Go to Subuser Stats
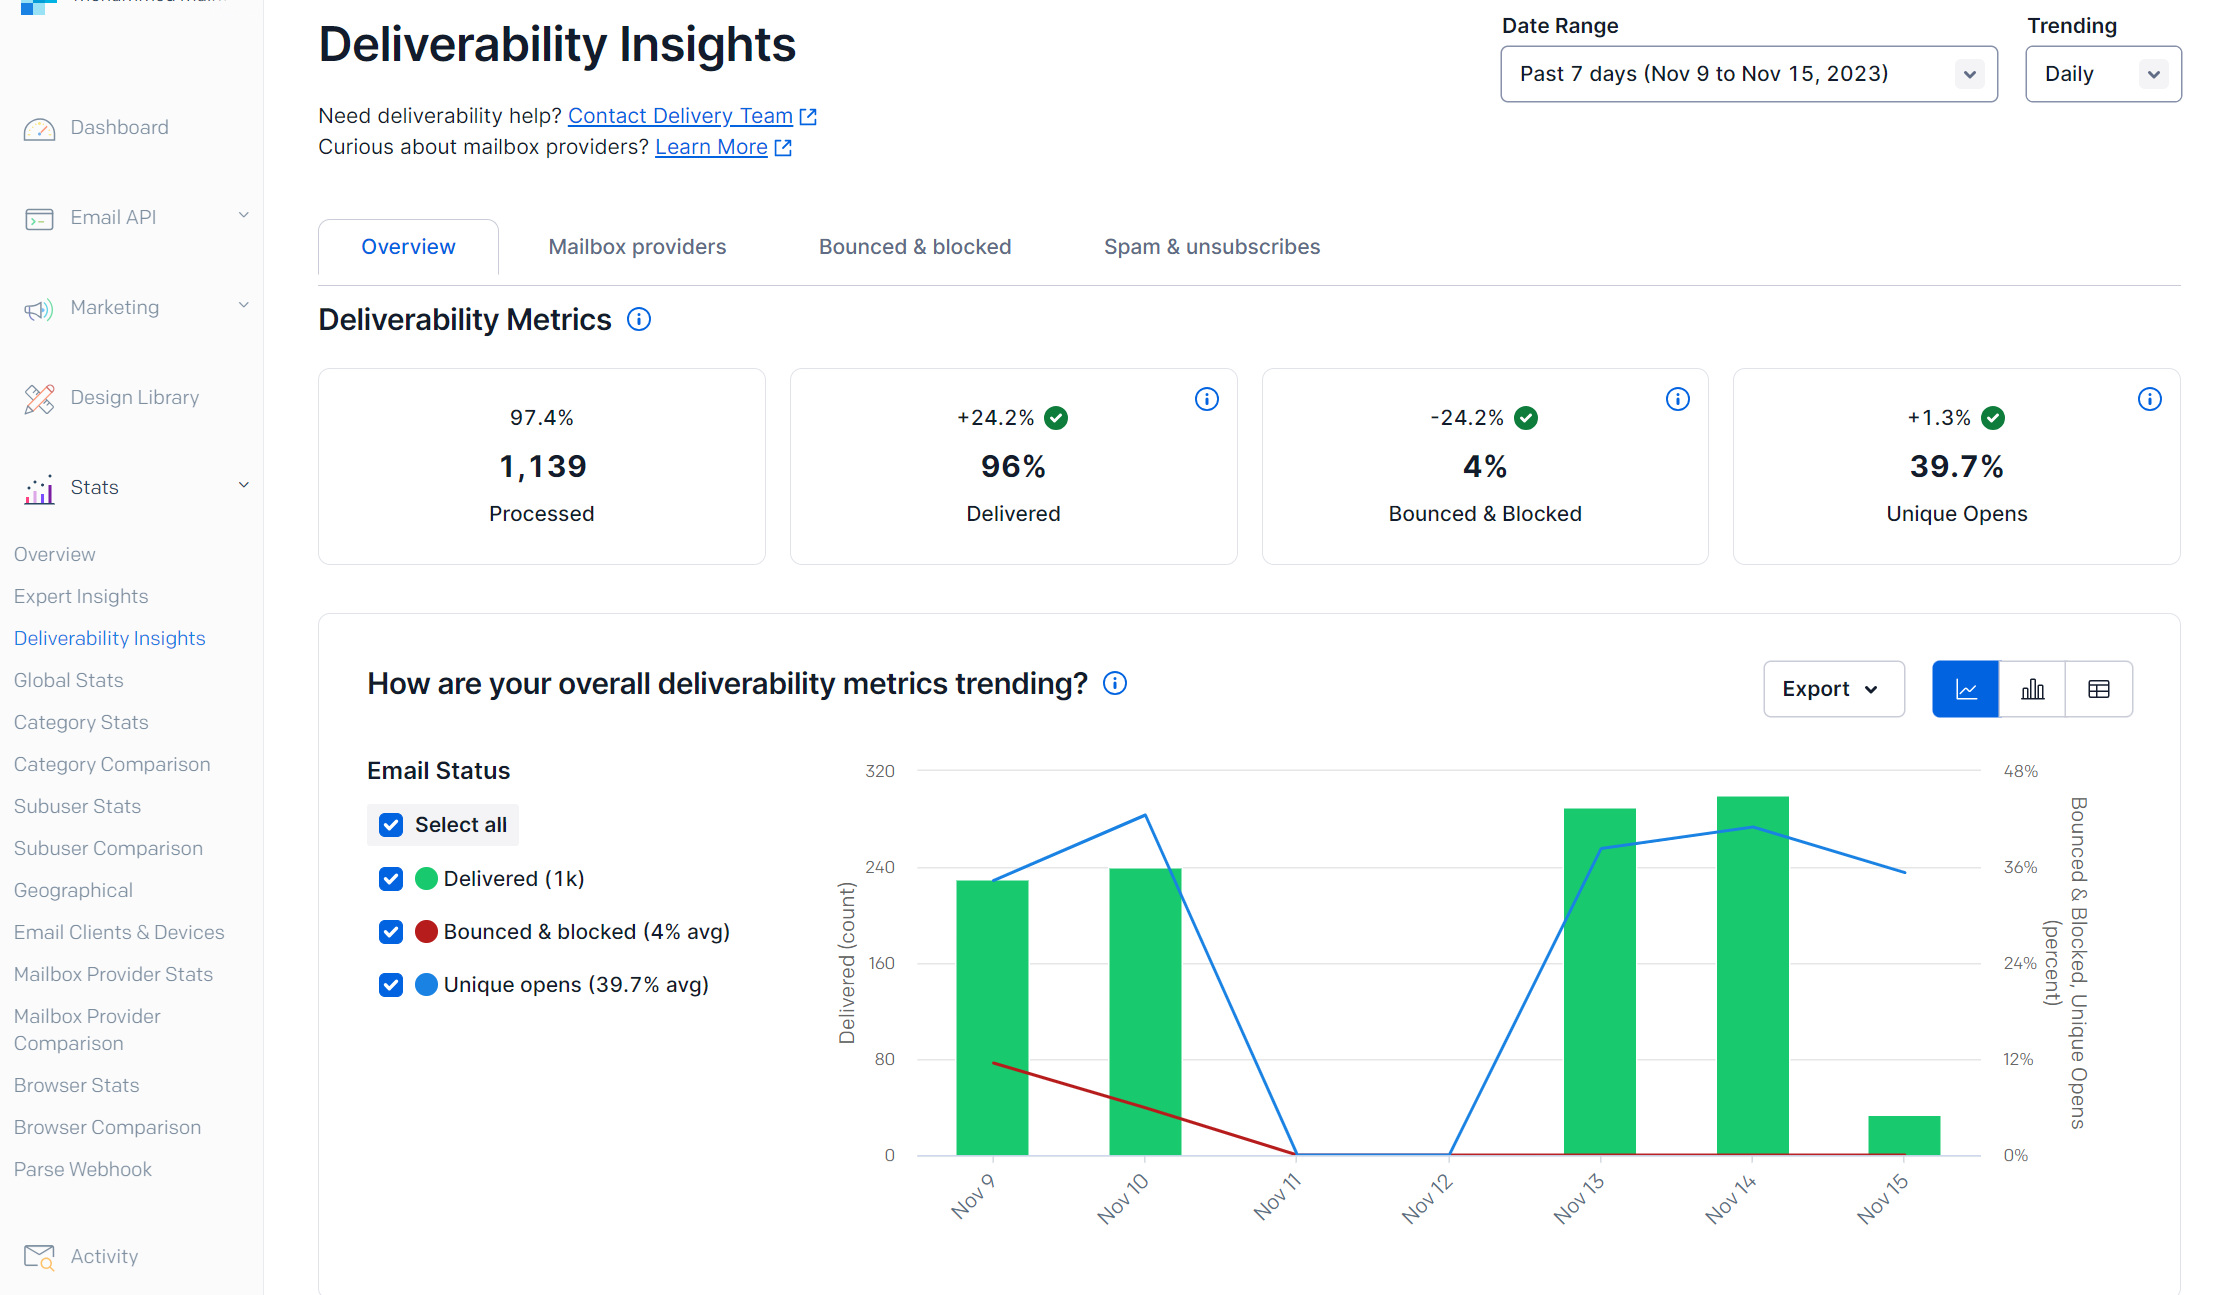 point(77,807)
